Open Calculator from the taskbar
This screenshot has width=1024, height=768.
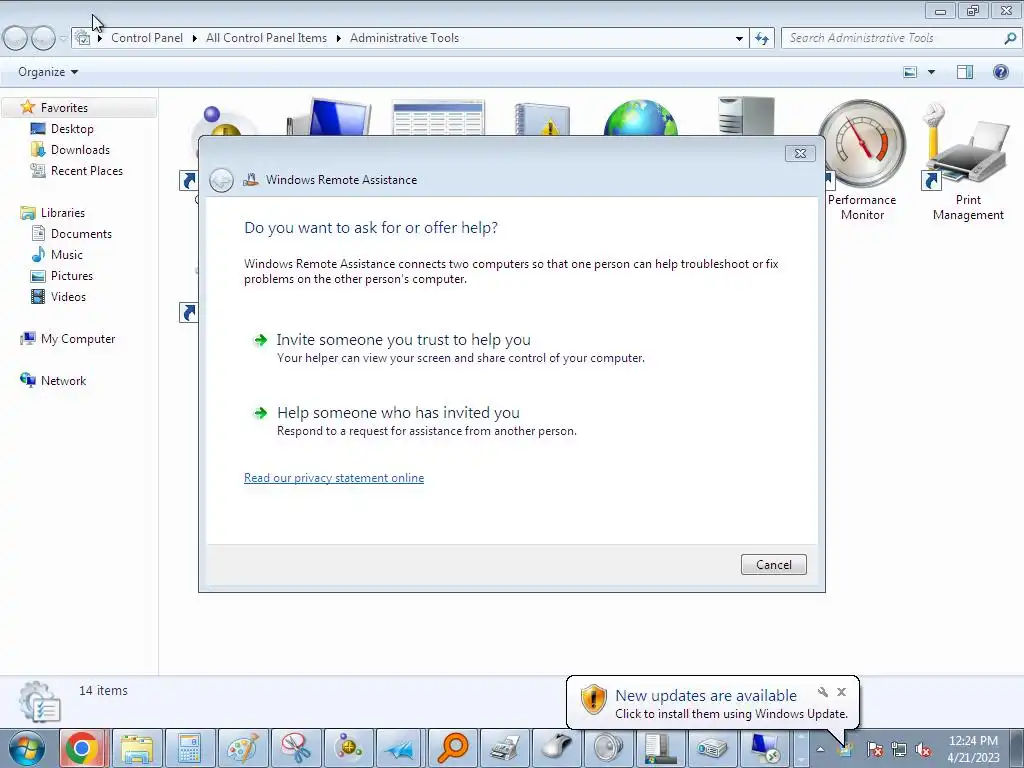pyautogui.click(x=189, y=748)
